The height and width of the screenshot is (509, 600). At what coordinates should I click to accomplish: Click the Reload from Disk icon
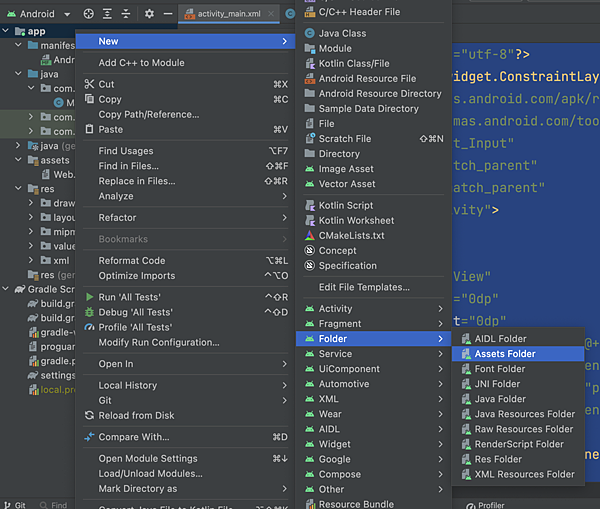[89, 415]
